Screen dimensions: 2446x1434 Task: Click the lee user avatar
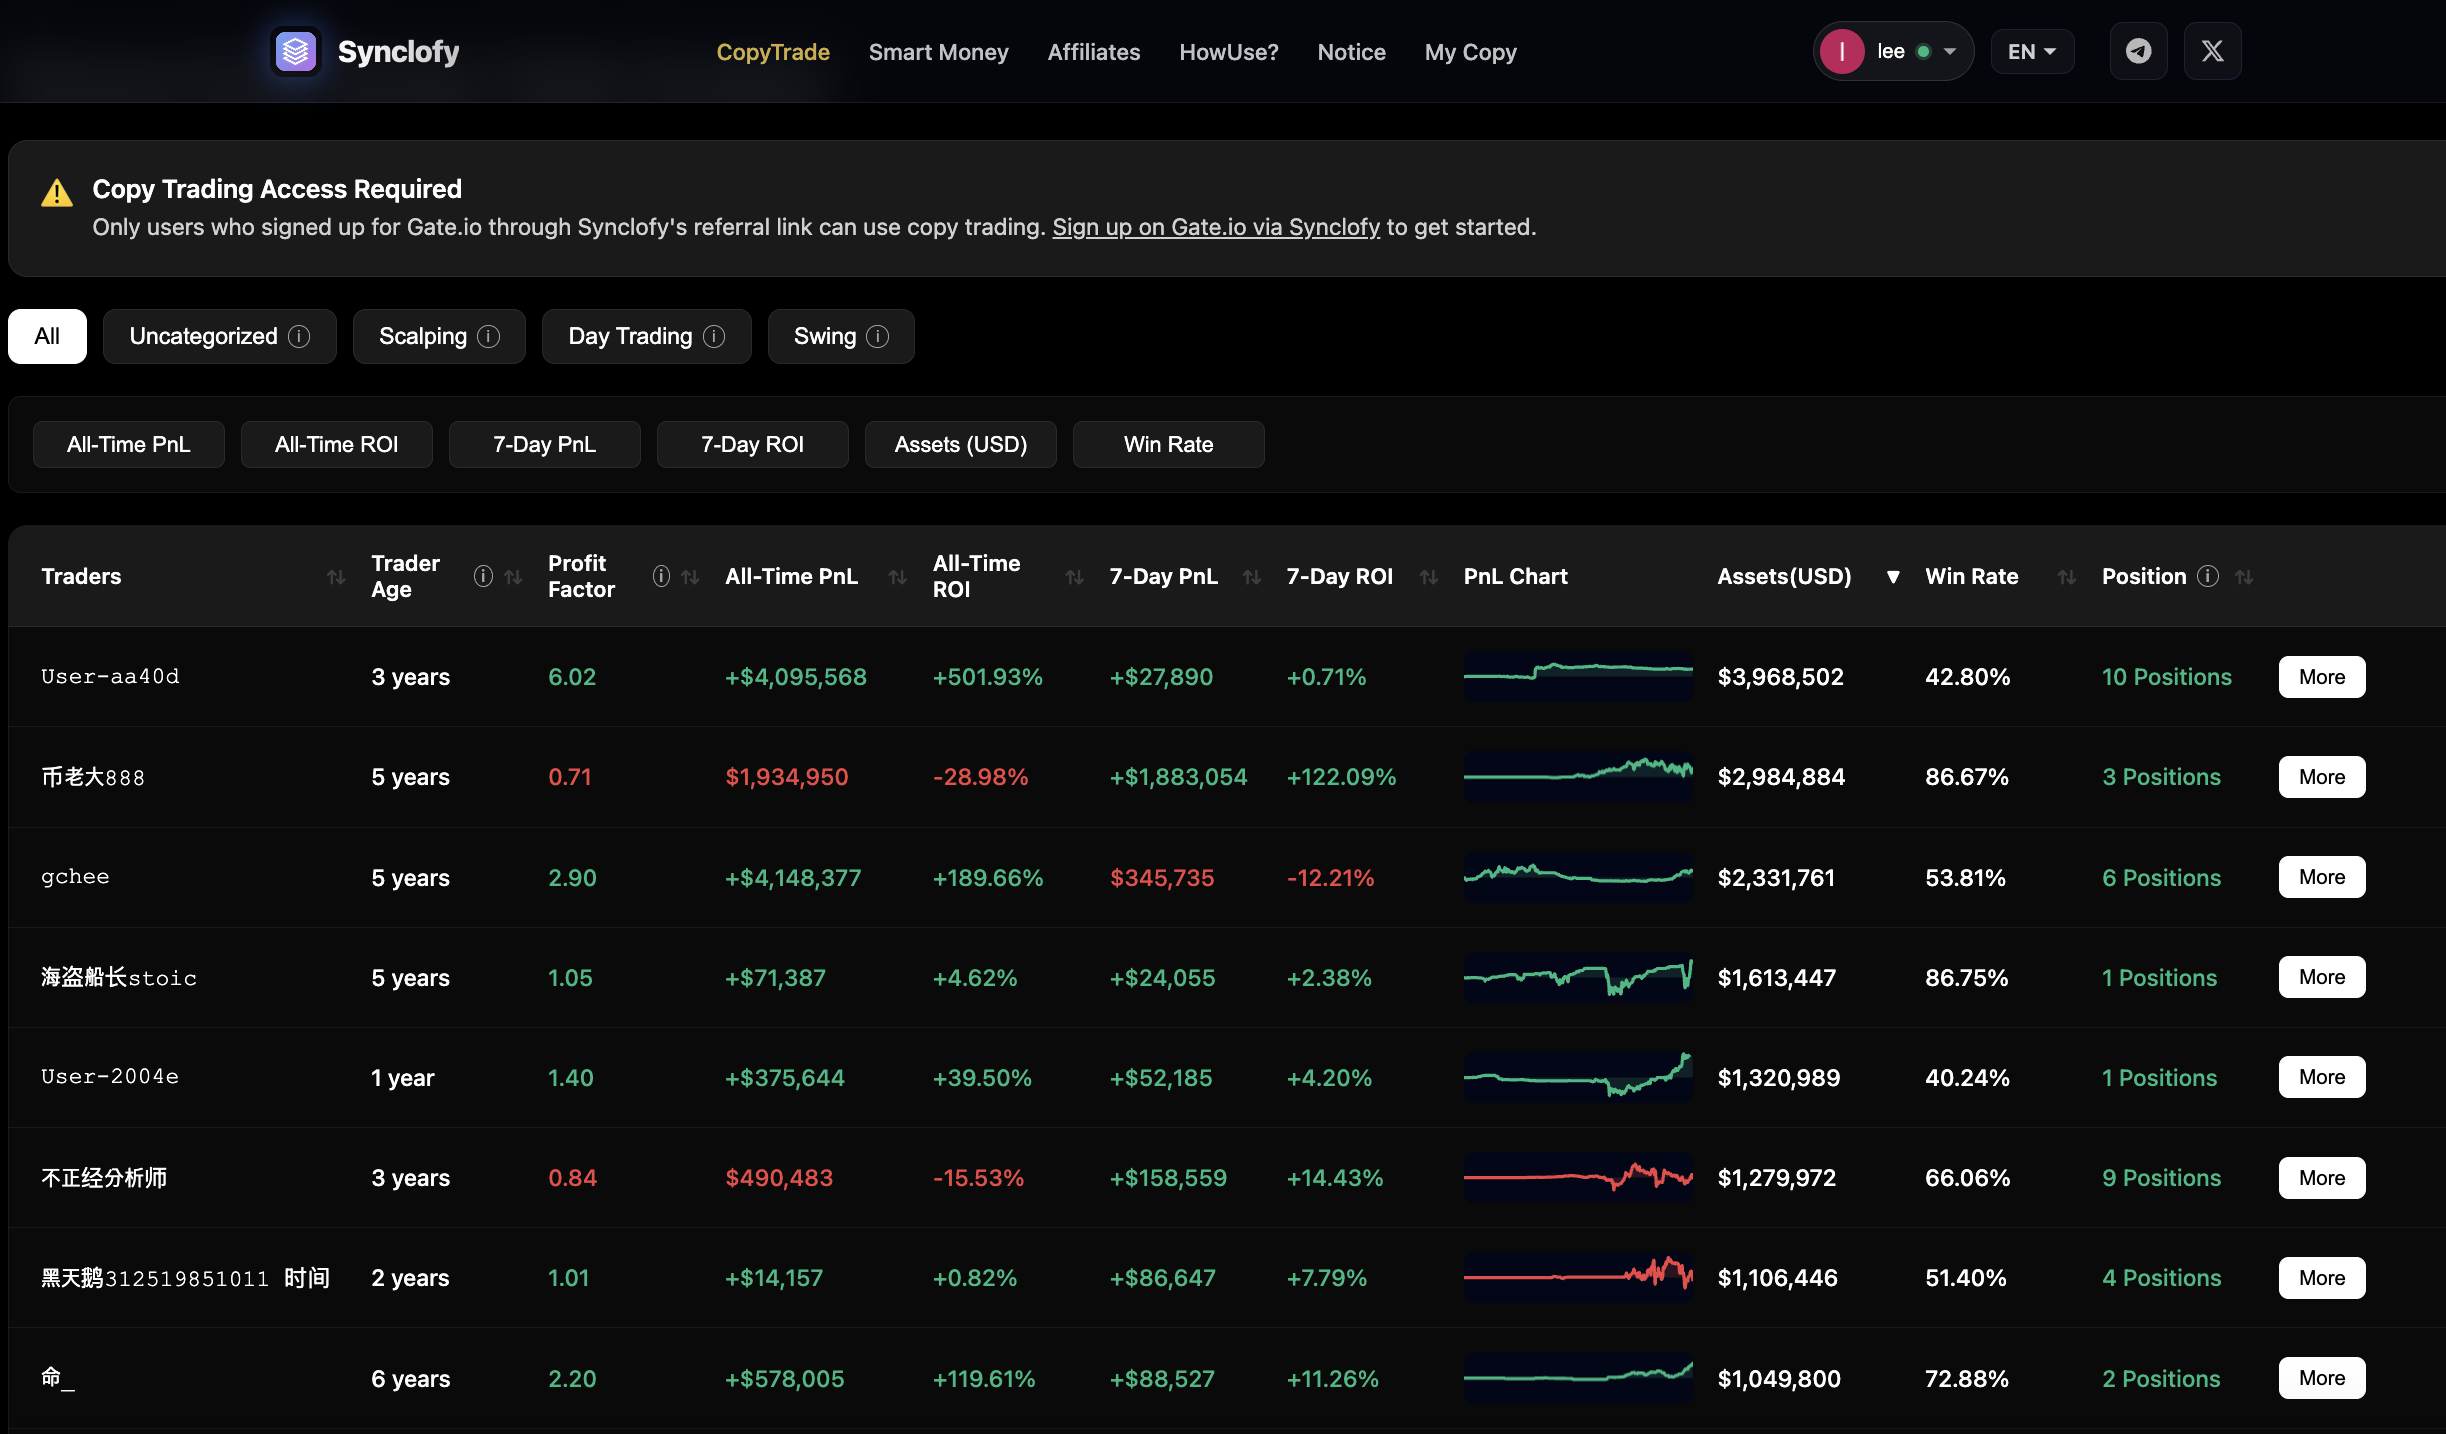1841,51
